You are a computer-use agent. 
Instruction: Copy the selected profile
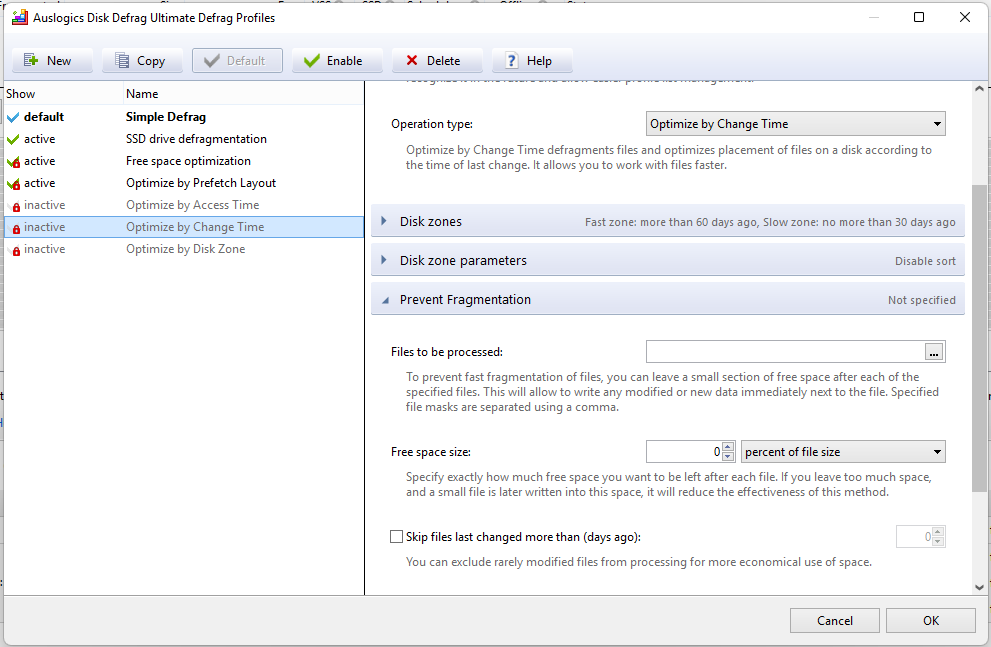142,61
